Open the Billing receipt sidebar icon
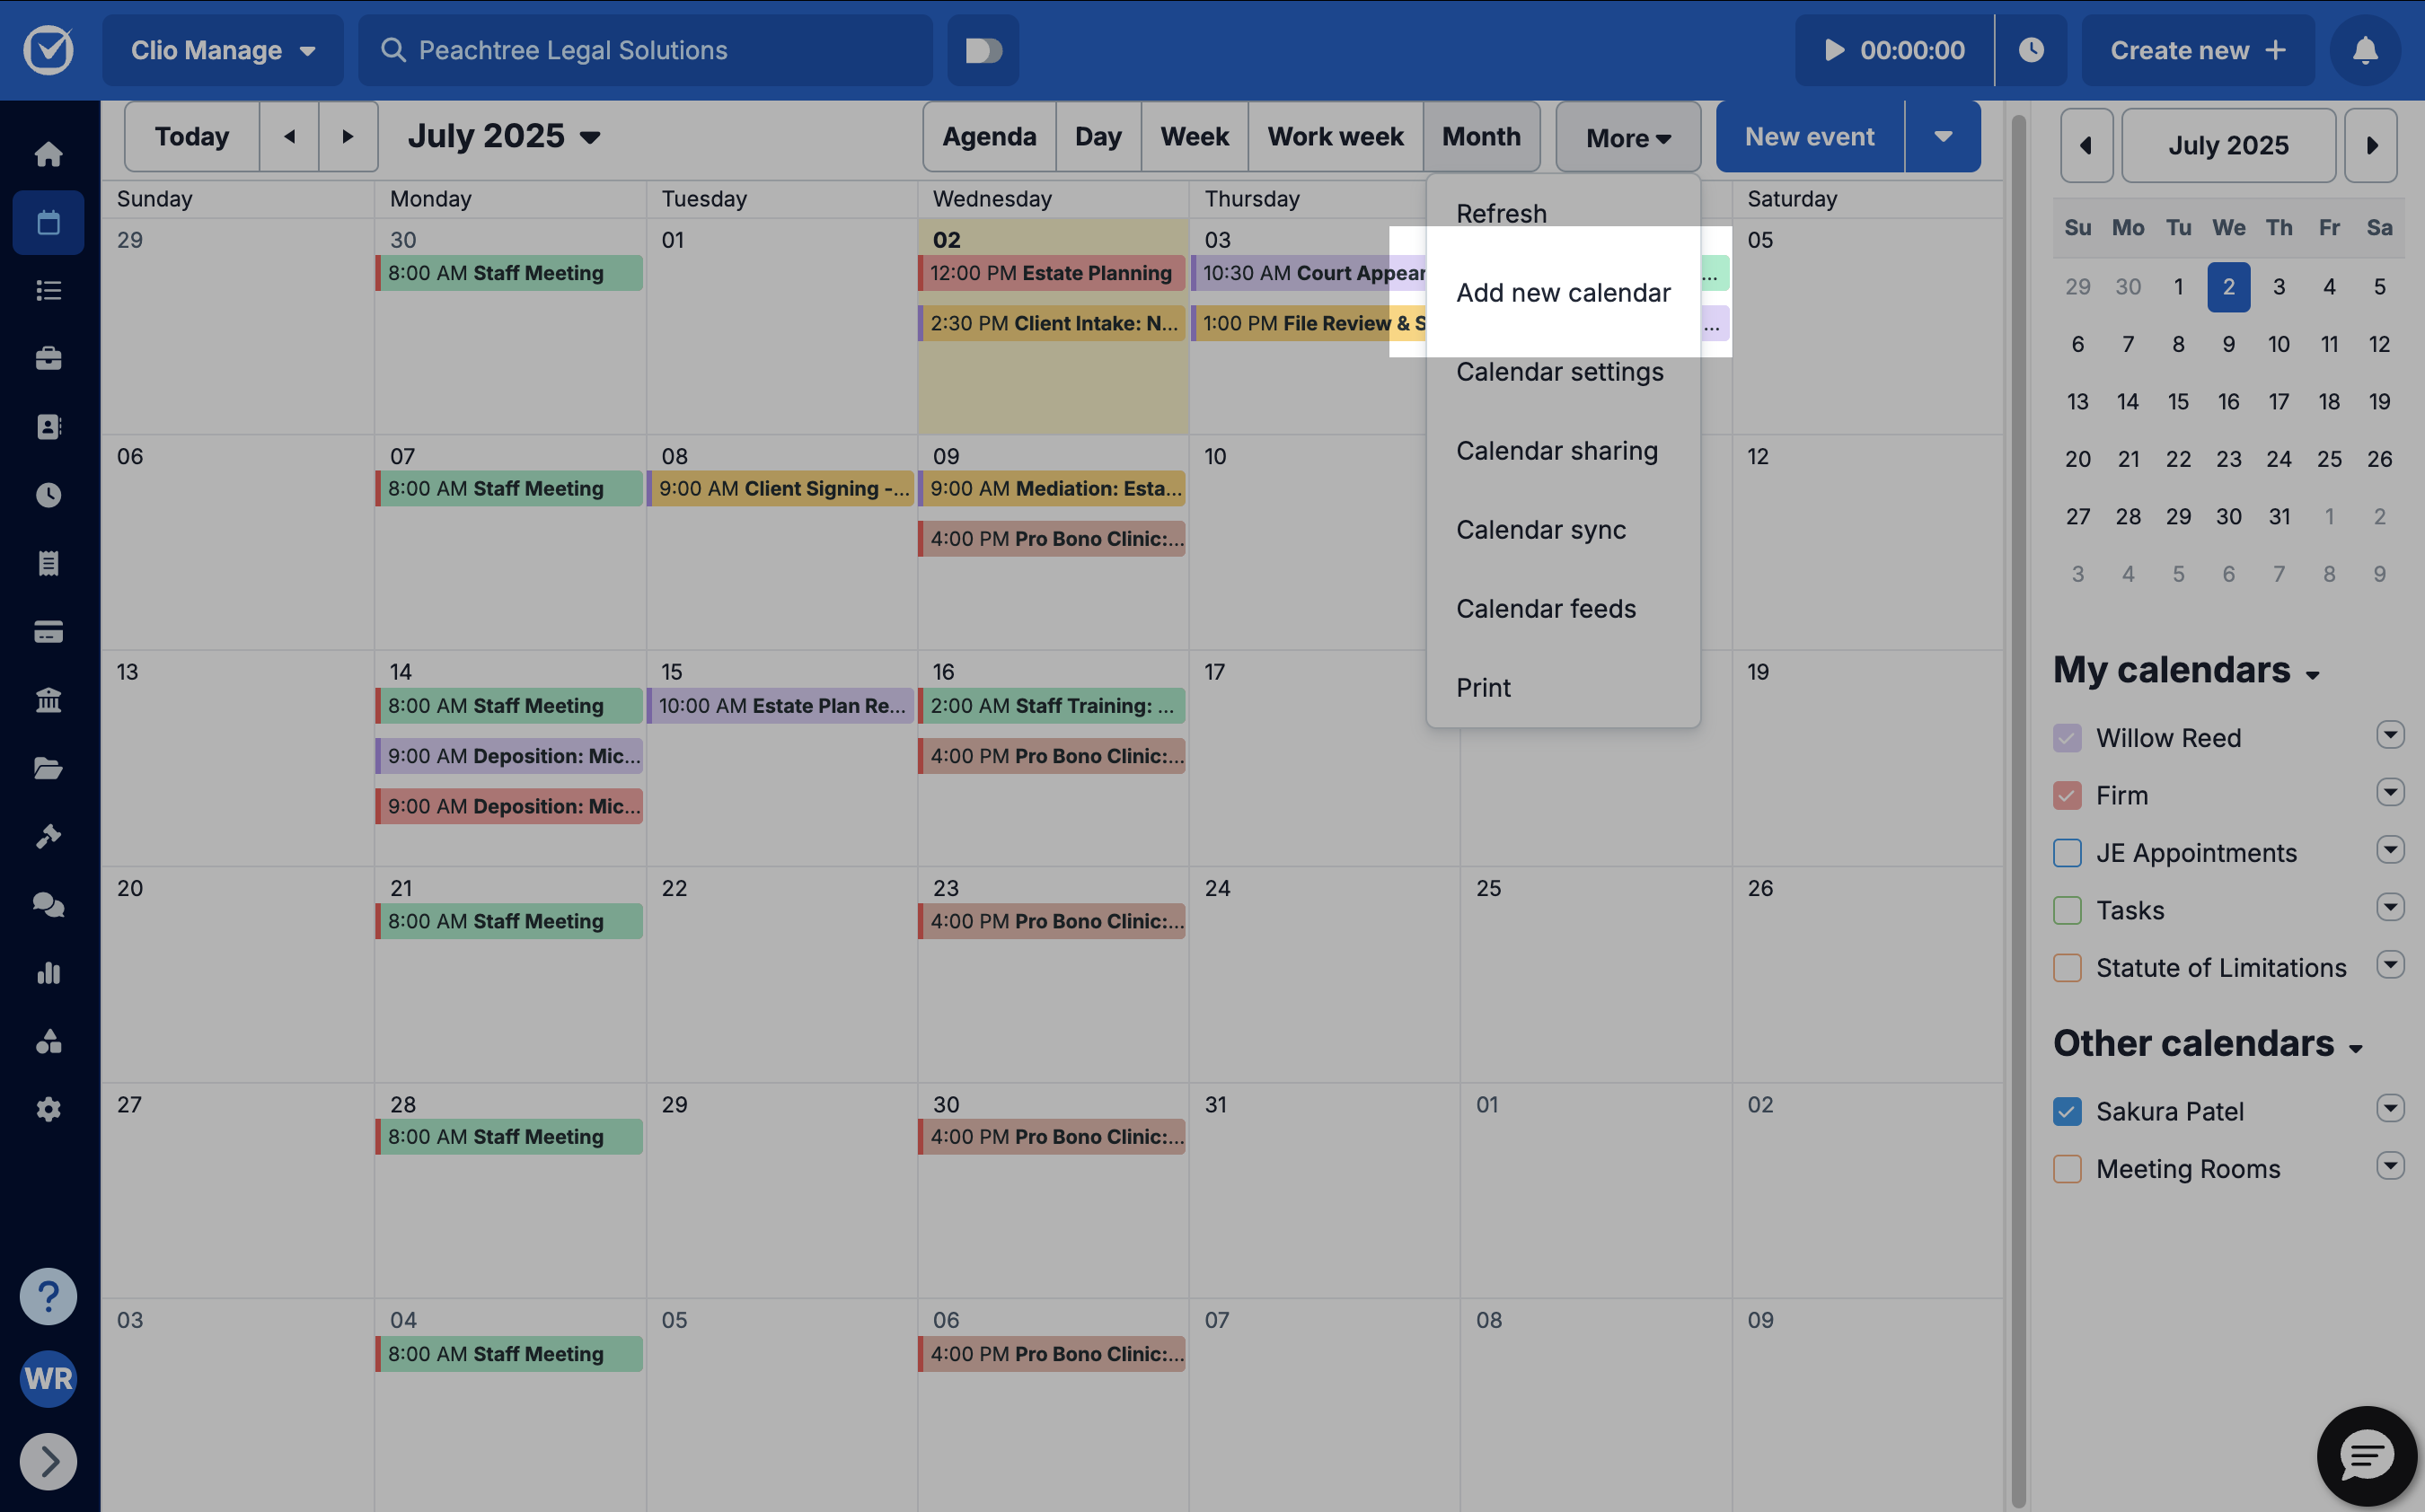Viewport: 2425px width, 1512px height. (48, 563)
